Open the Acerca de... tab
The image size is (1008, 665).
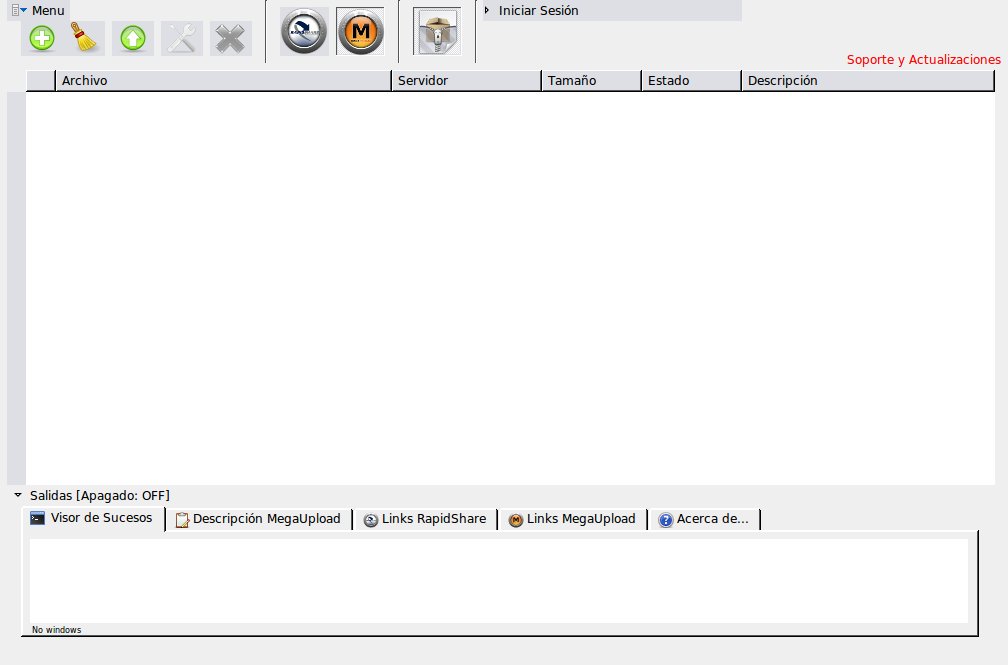(705, 519)
